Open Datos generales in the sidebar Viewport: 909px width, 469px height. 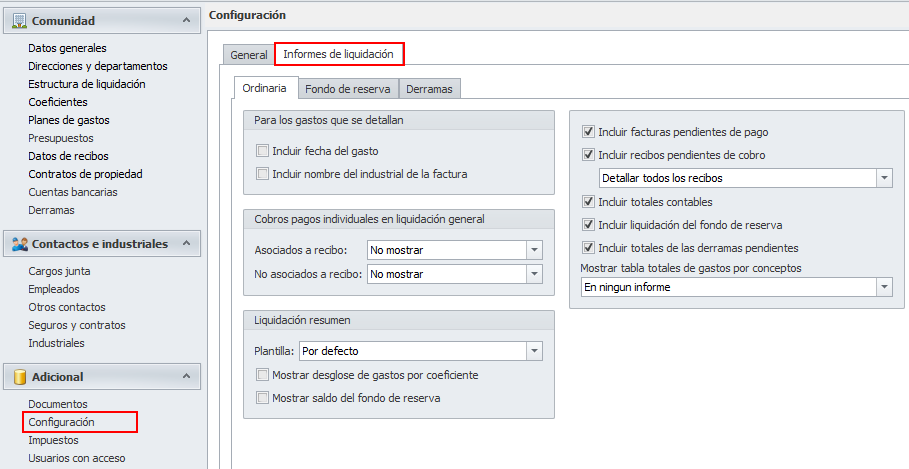coord(67,48)
